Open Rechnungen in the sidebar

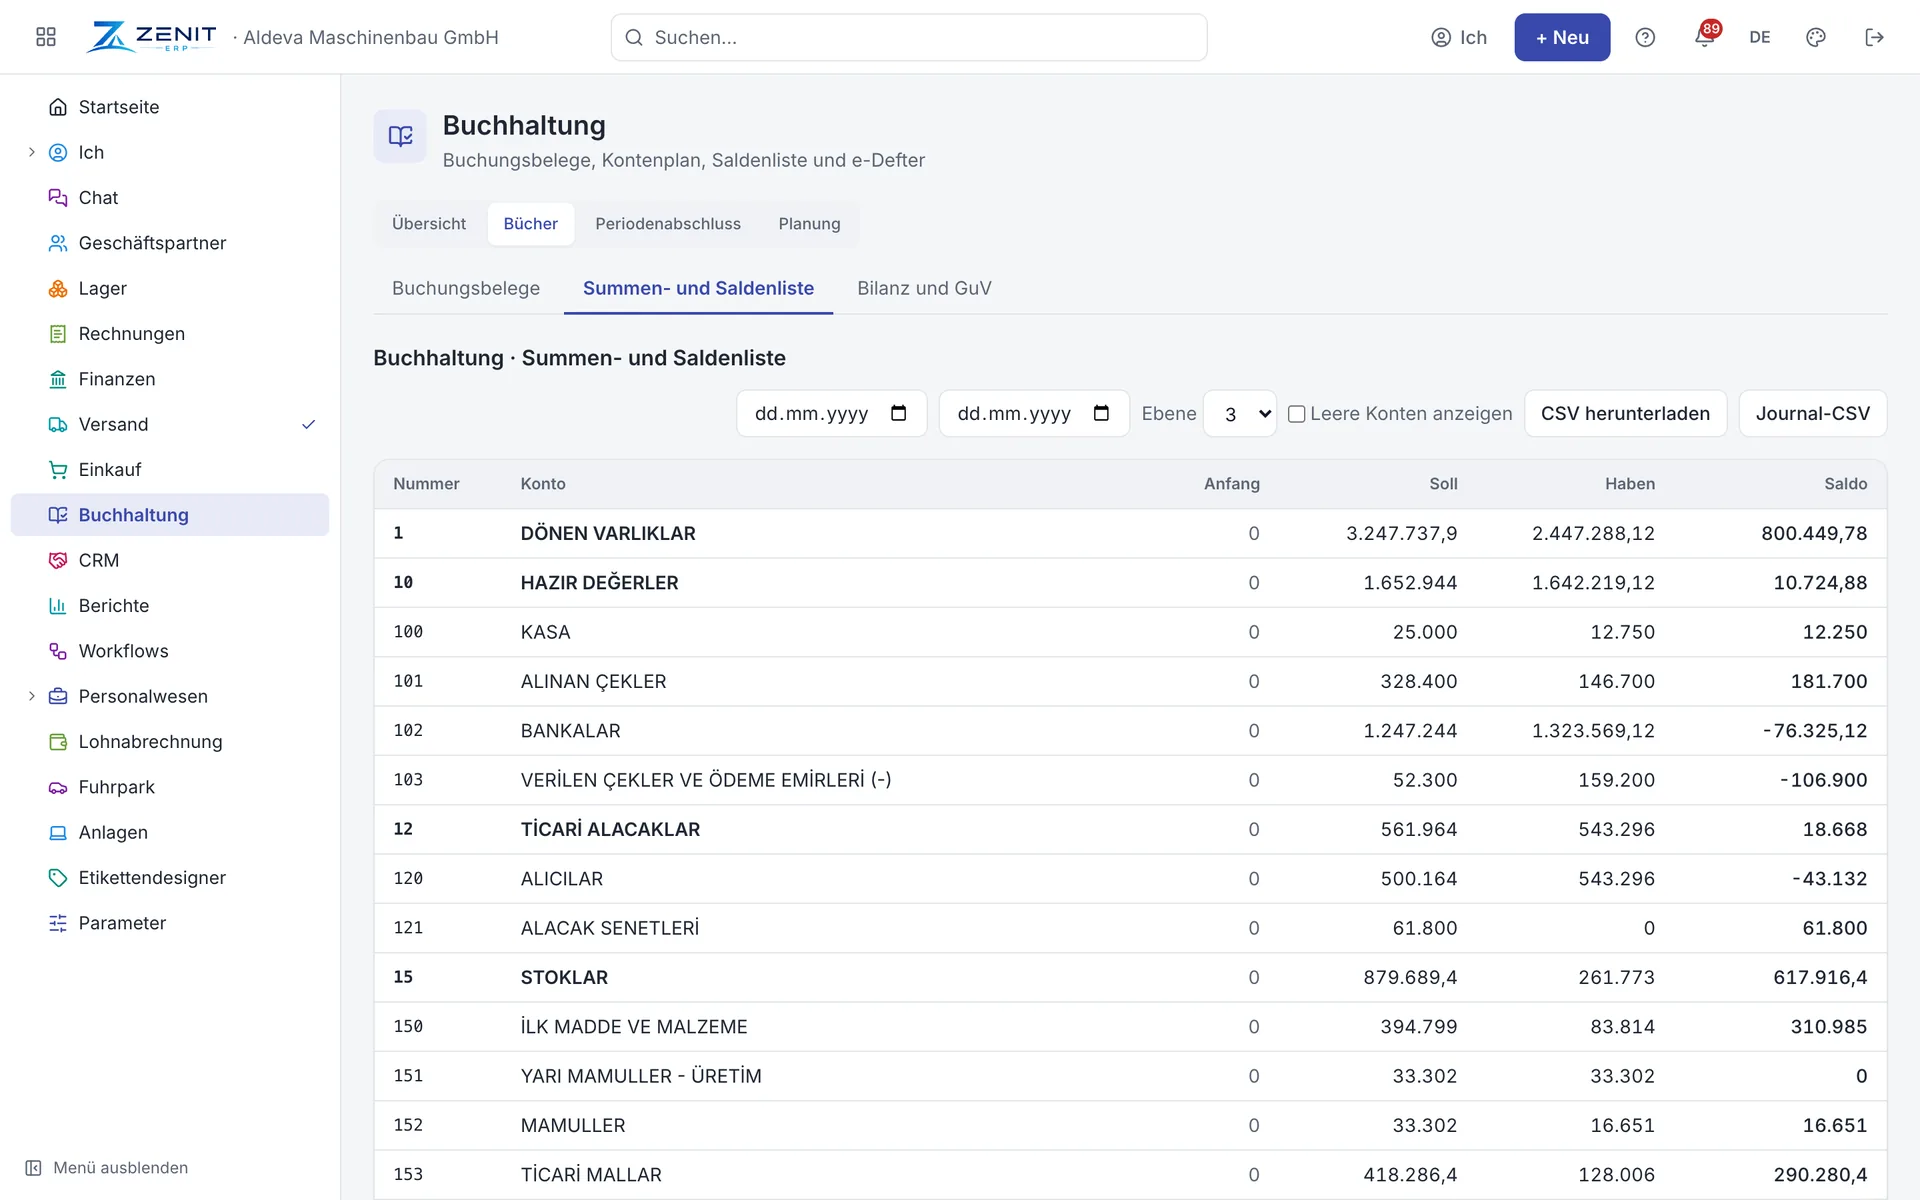(x=170, y=334)
